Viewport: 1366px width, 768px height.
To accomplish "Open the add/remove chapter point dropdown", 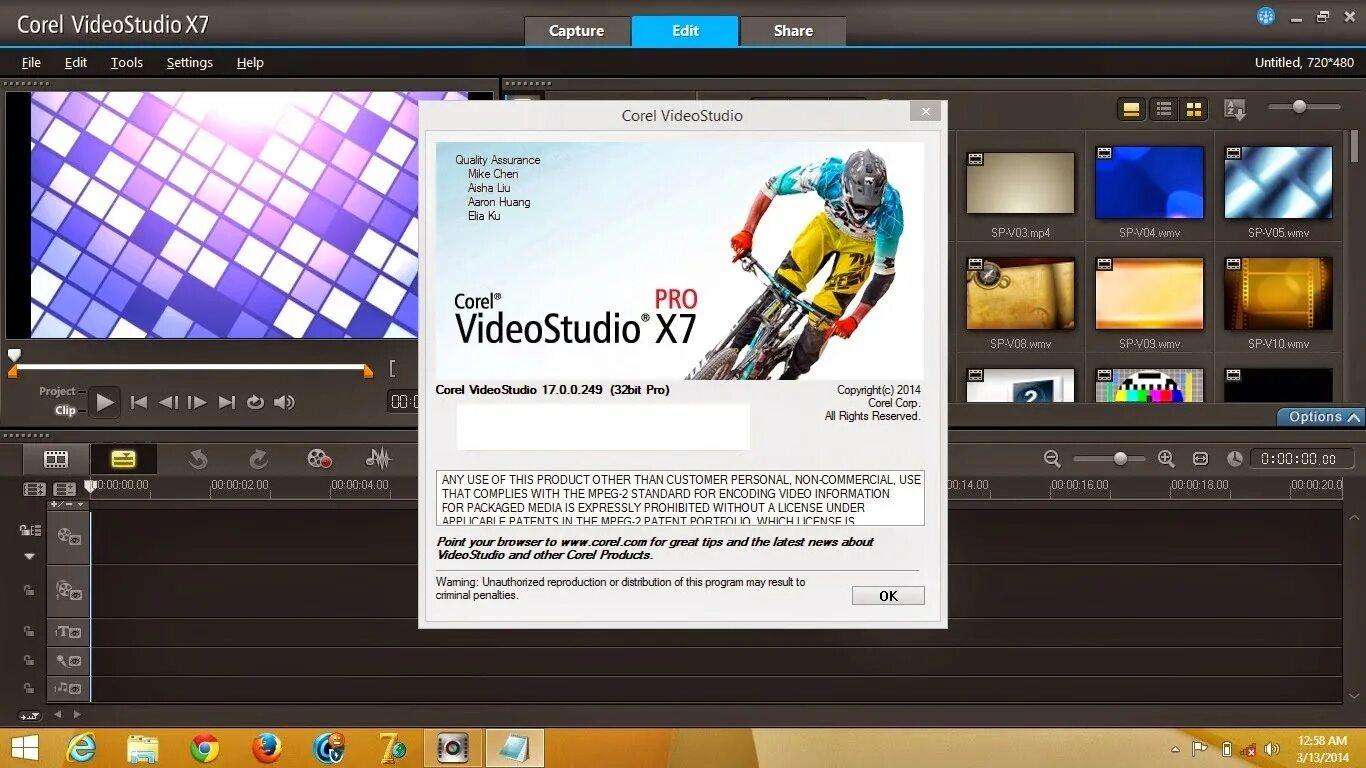I will pyautogui.click(x=68, y=505).
